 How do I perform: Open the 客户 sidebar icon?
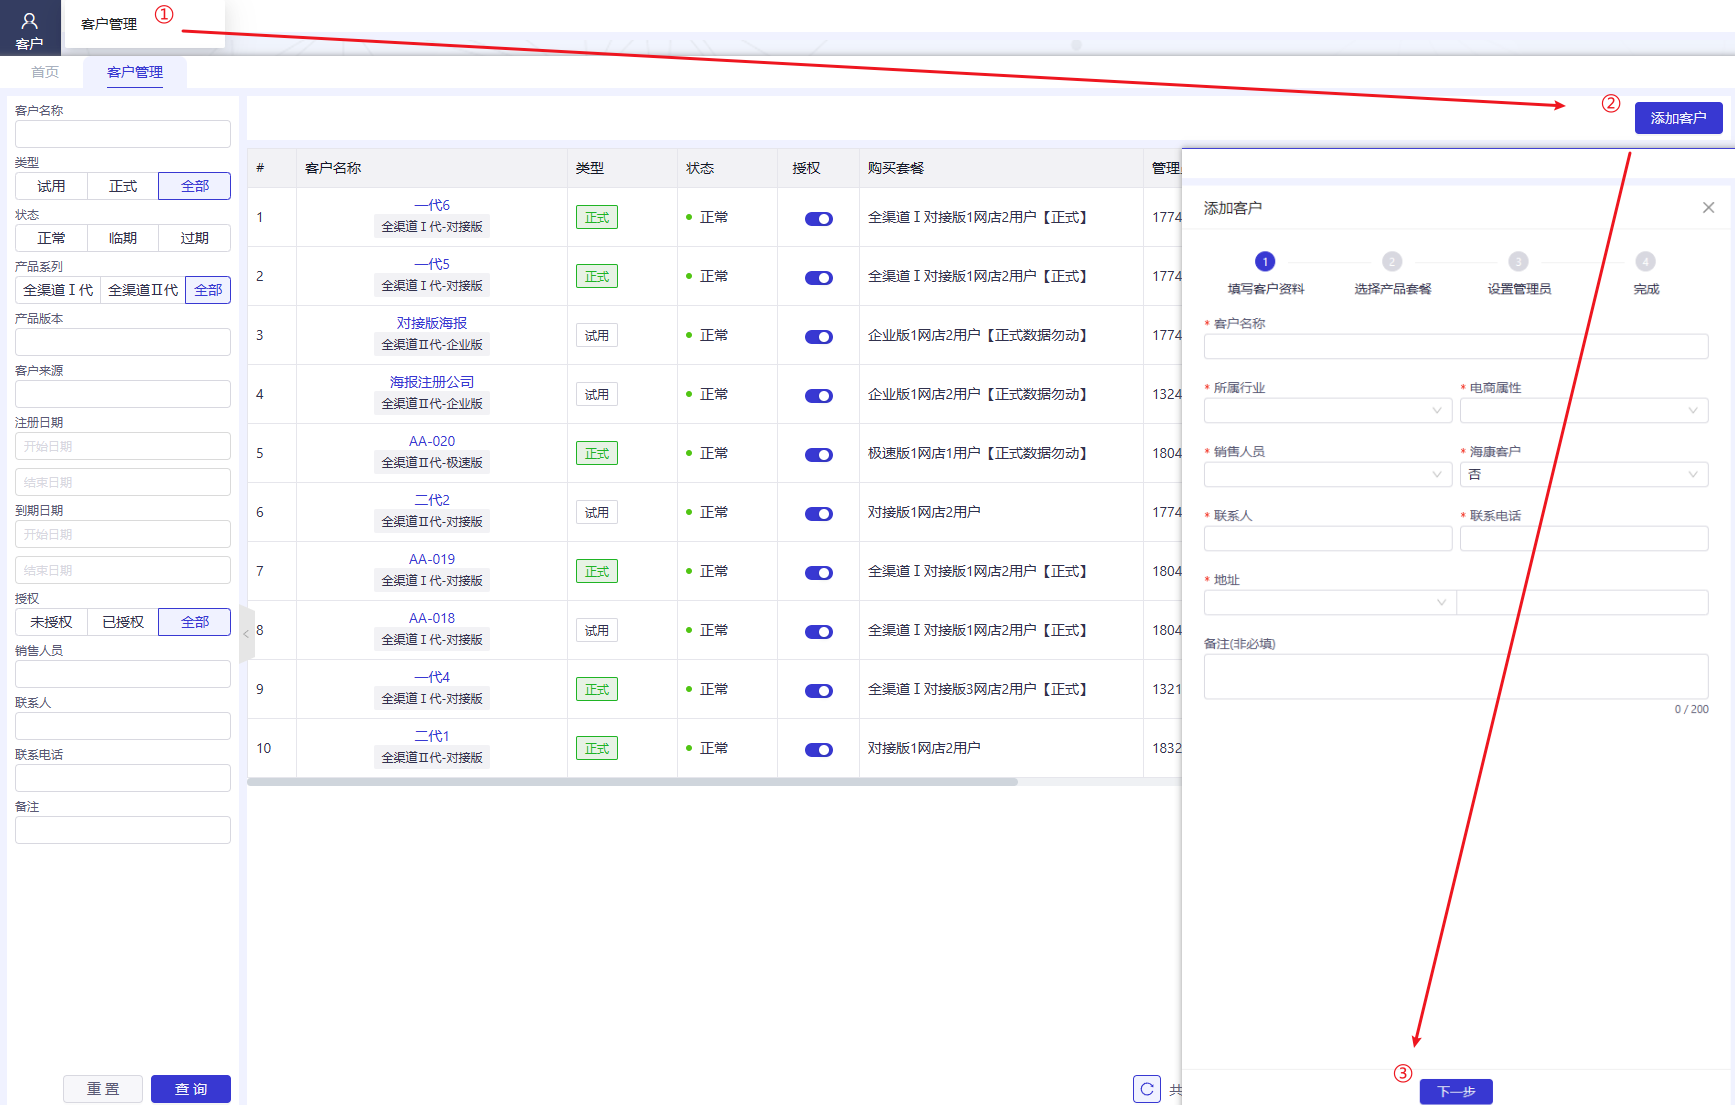(30, 28)
